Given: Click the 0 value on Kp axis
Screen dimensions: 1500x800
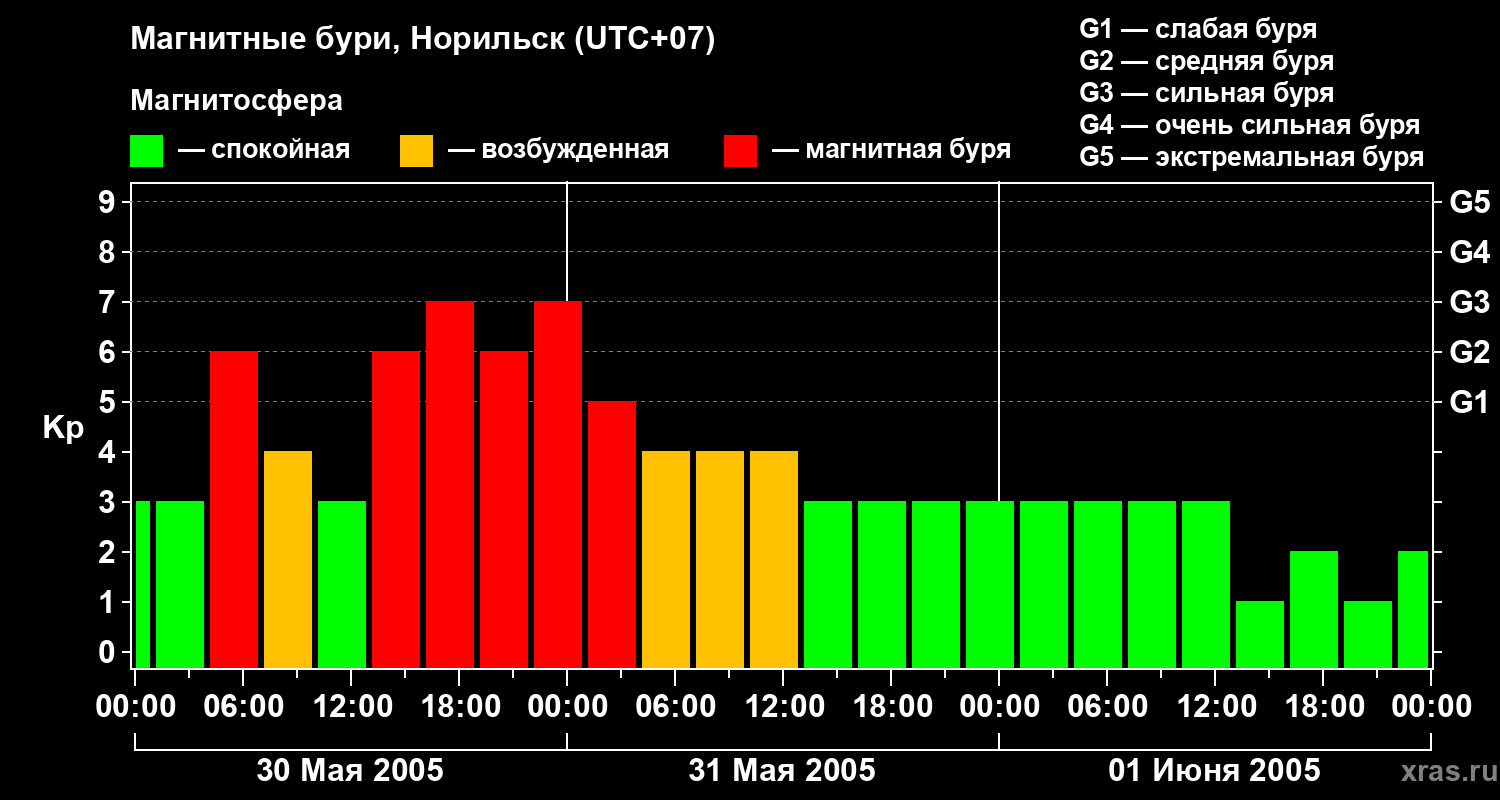Looking at the screenshot, I should (109, 653).
